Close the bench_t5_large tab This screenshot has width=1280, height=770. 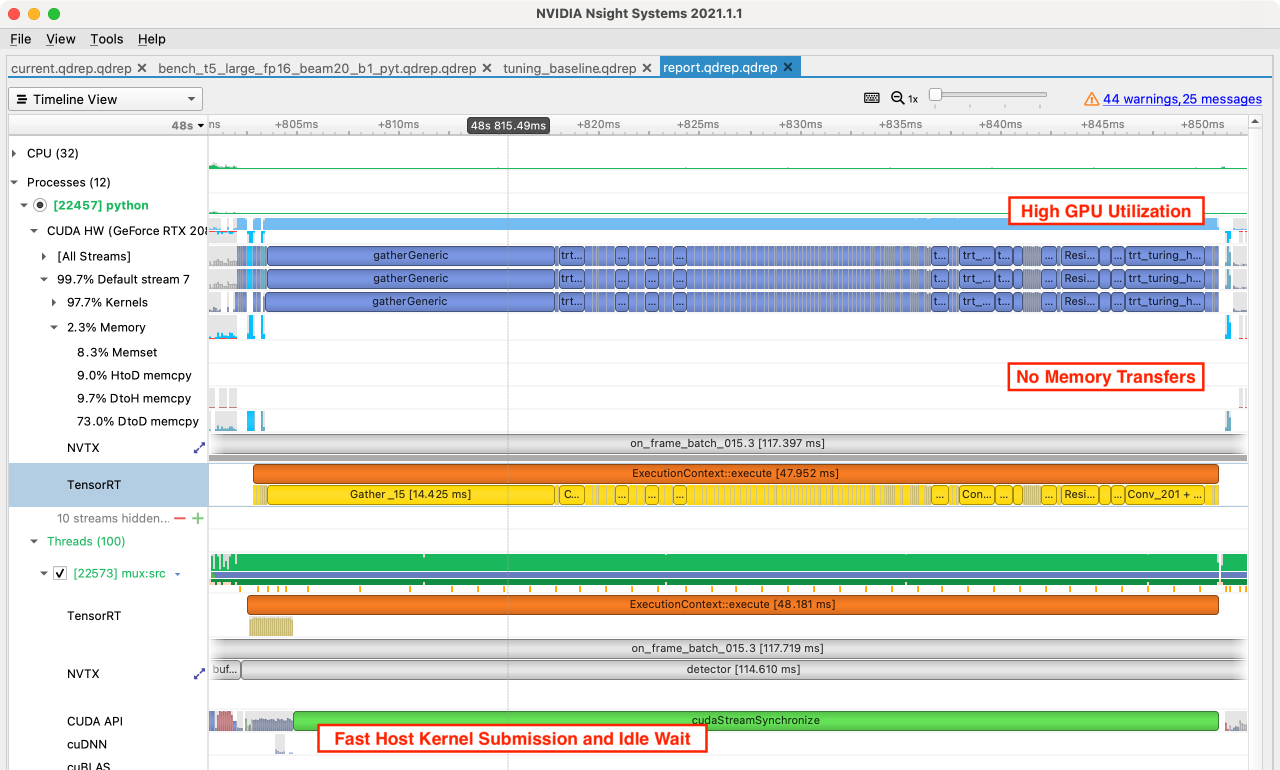click(487, 68)
